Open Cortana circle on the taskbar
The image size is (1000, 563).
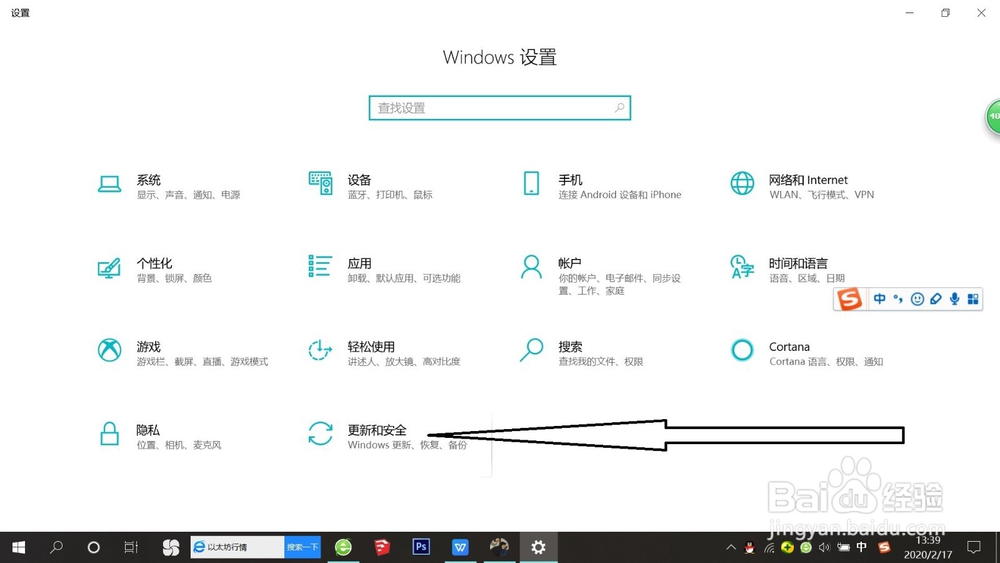pyautogui.click(x=93, y=547)
